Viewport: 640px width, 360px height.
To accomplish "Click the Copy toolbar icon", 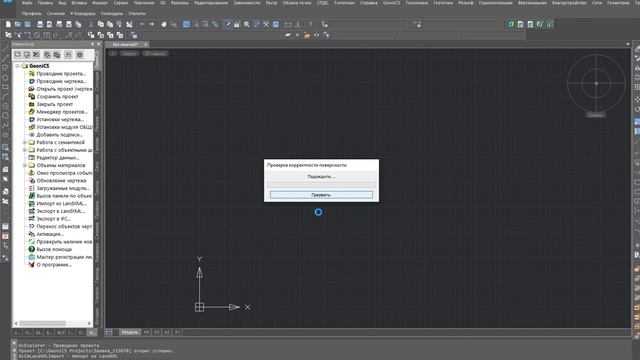I will click(100, 24).
